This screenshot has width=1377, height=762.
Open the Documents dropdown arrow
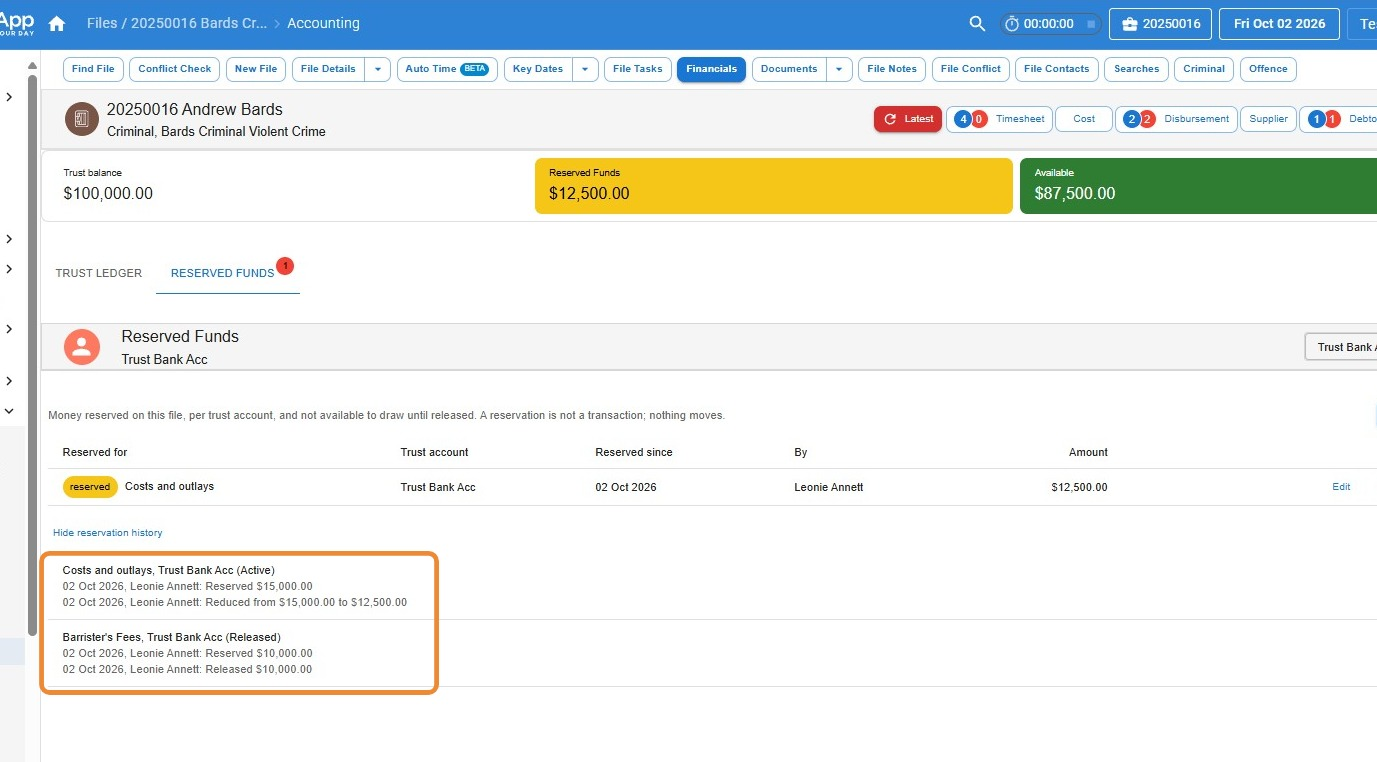tap(839, 69)
